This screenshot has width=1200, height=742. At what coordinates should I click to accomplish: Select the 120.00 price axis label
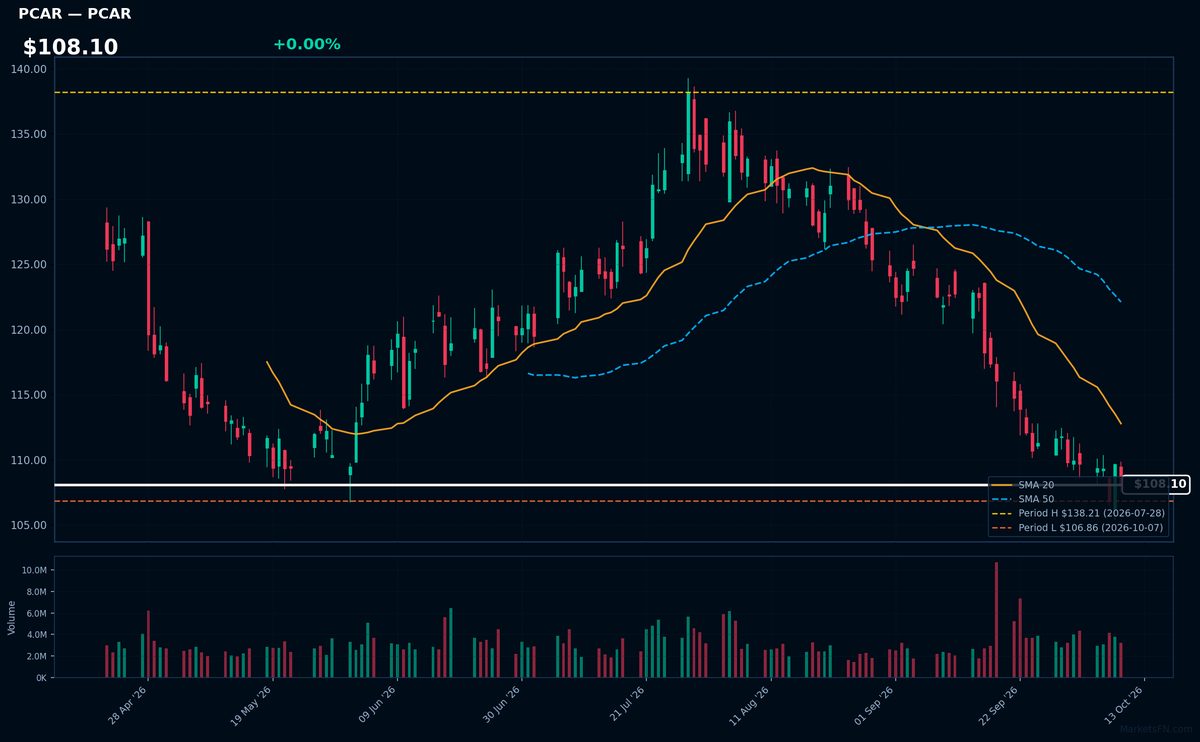tap(30, 330)
